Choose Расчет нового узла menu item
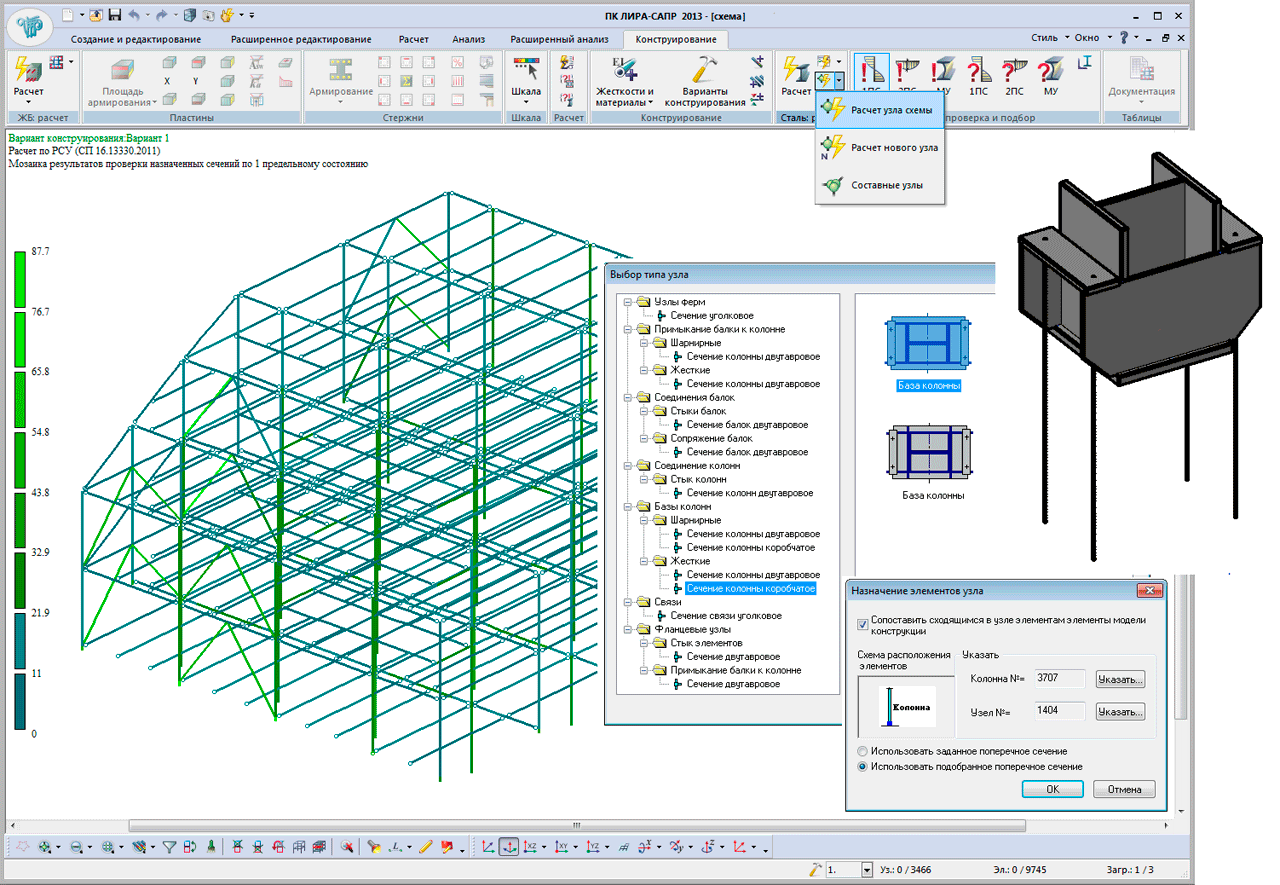 pyautogui.click(x=894, y=148)
